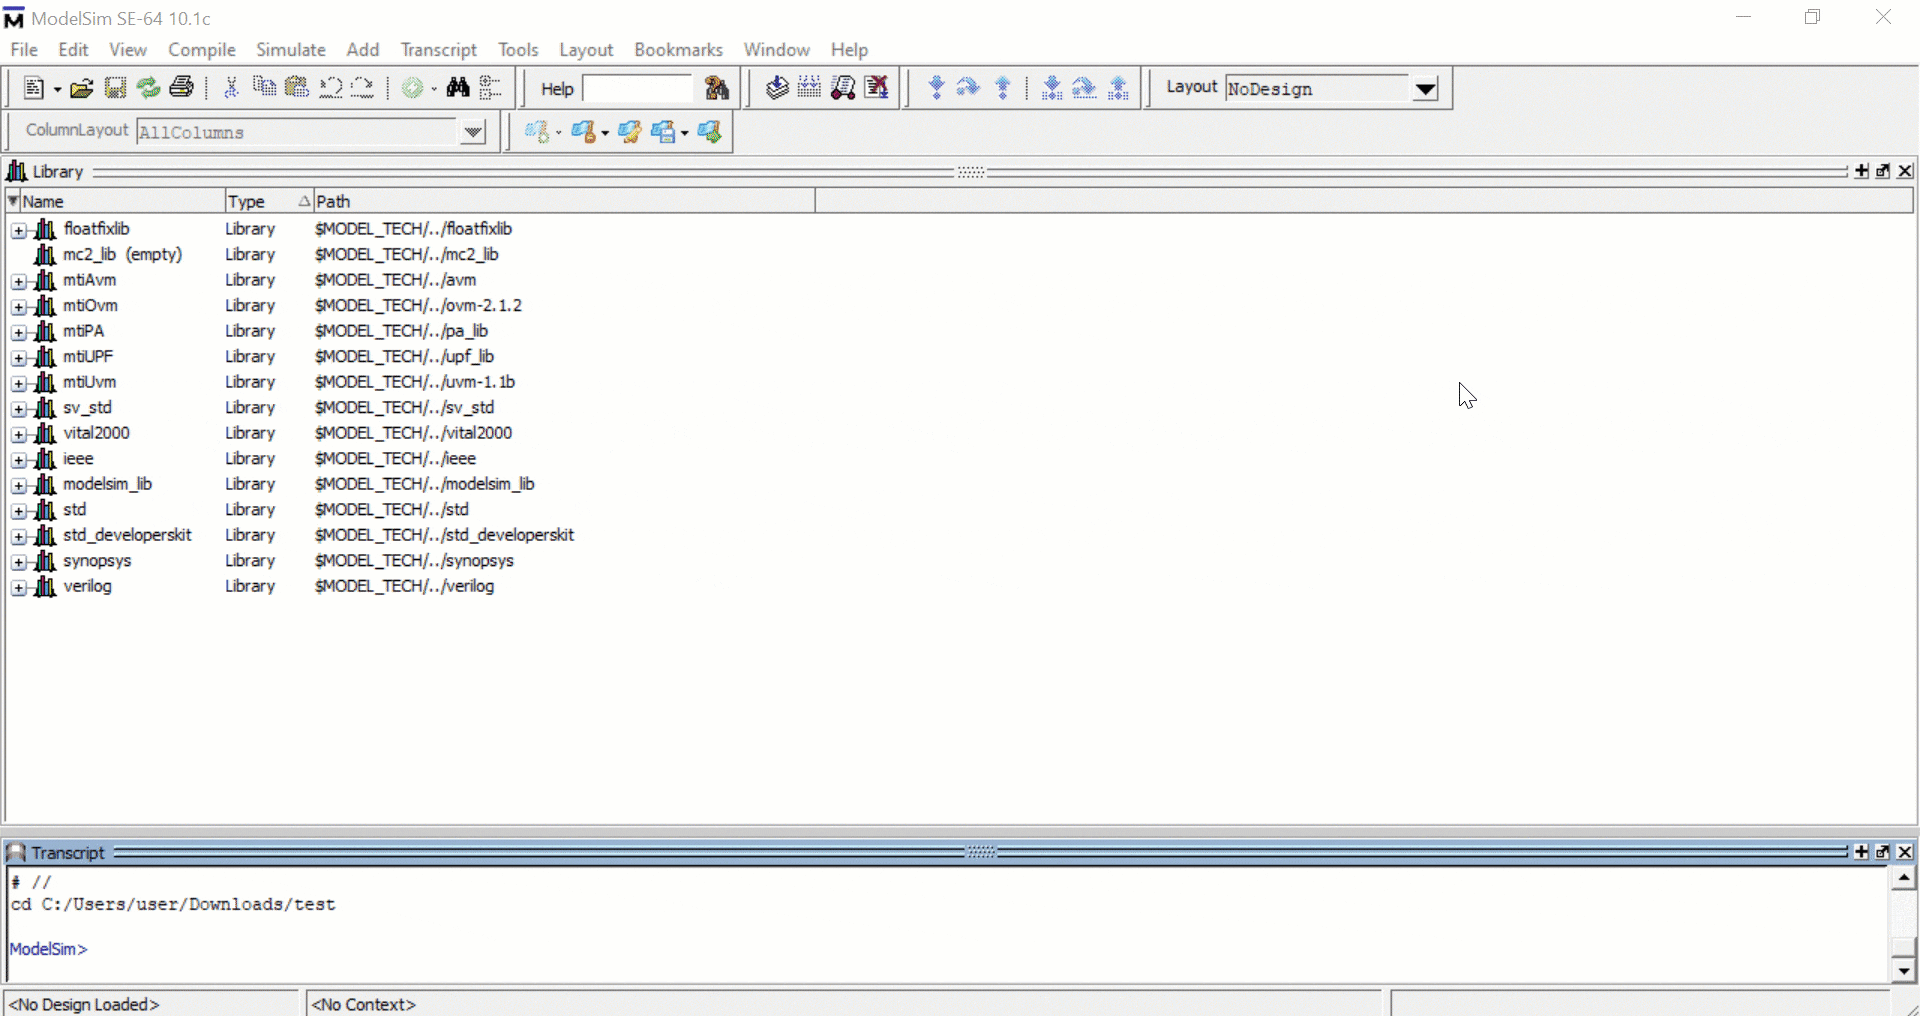Click the Step Over Current curved arrow icon
Viewport: 1920px width, 1016px height.
[x=1085, y=88]
